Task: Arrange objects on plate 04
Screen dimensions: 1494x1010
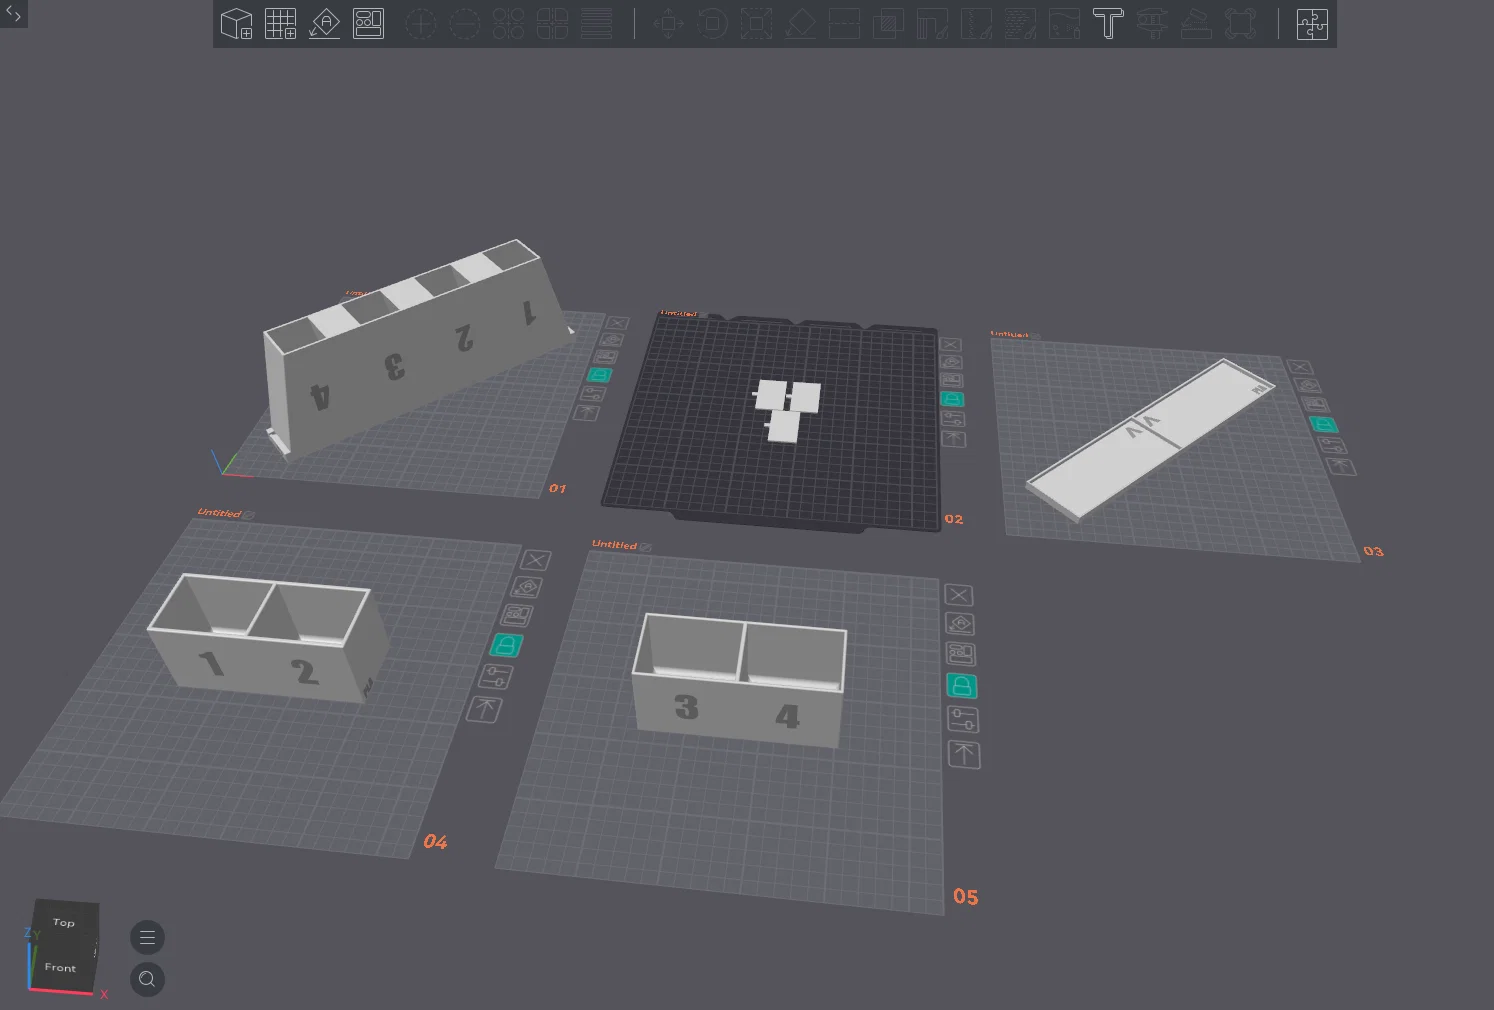Action: (x=517, y=616)
